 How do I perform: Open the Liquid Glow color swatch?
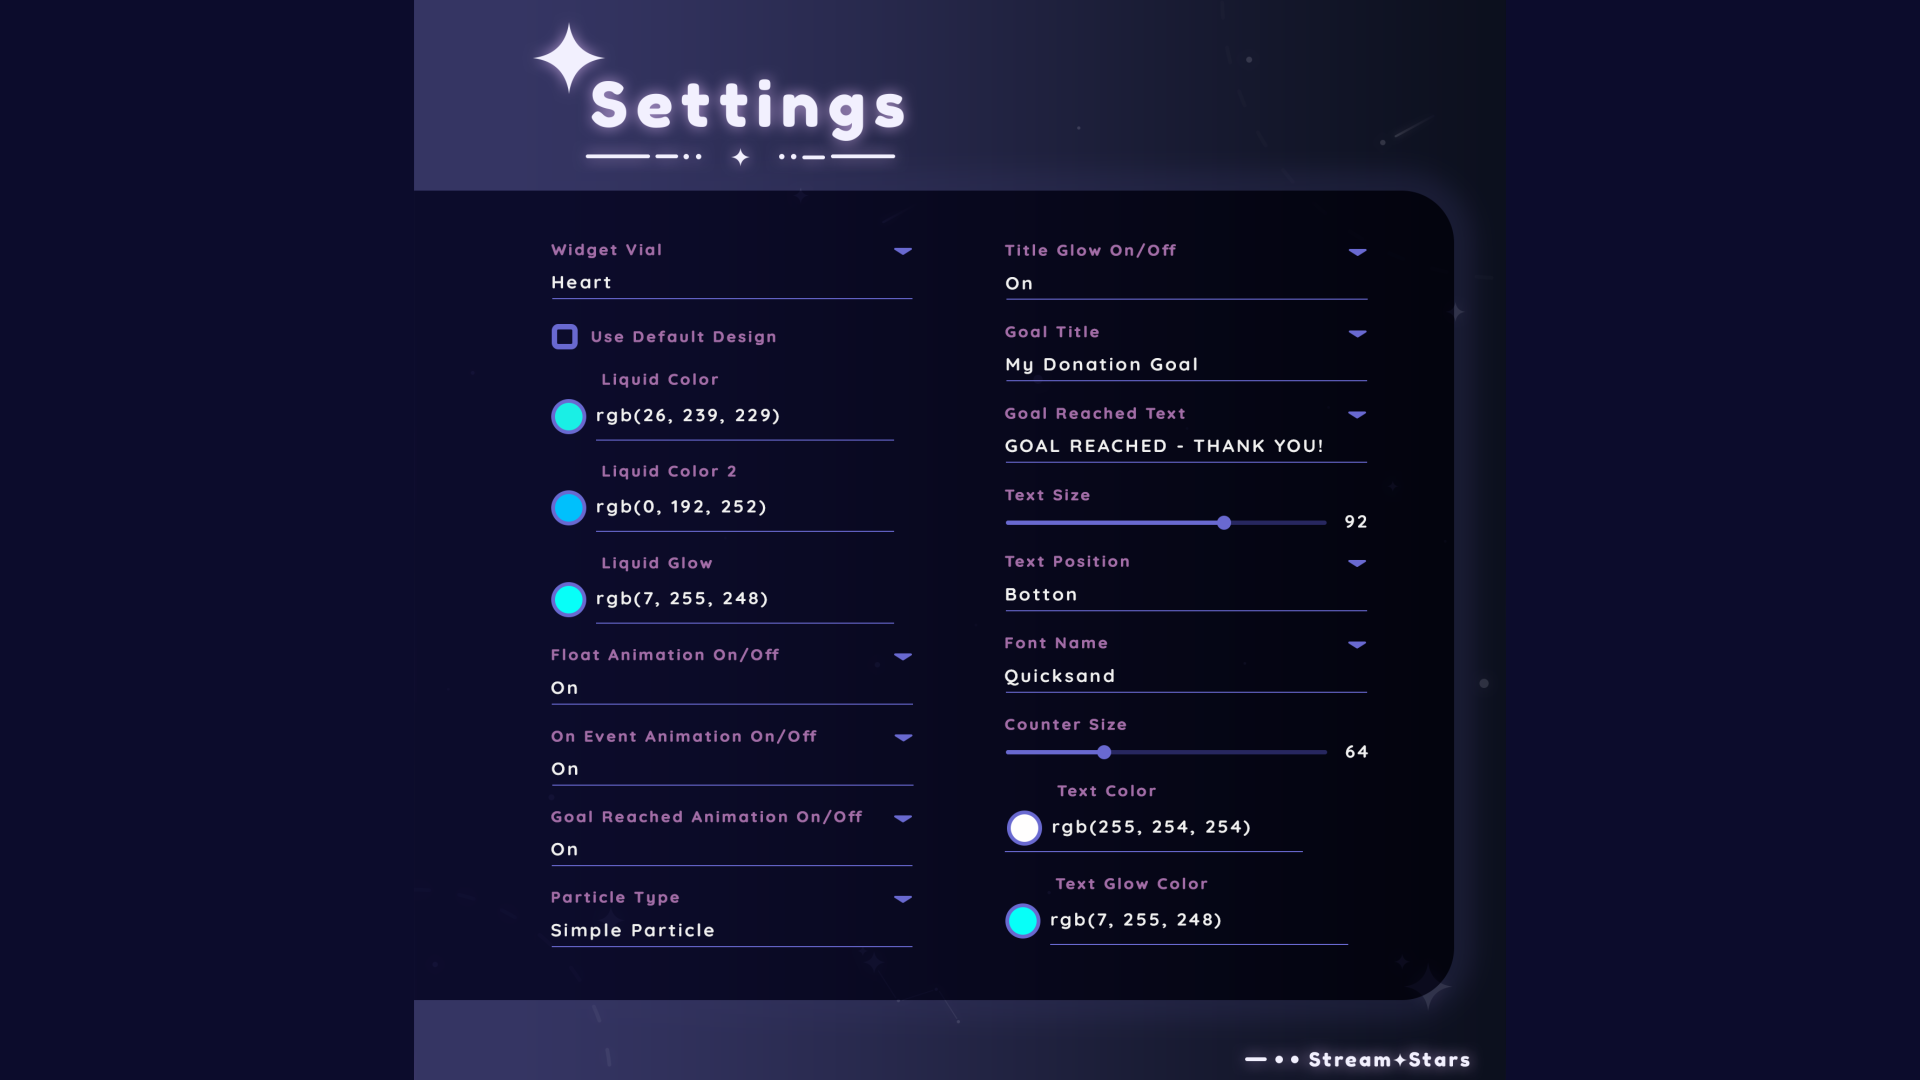point(568,600)
